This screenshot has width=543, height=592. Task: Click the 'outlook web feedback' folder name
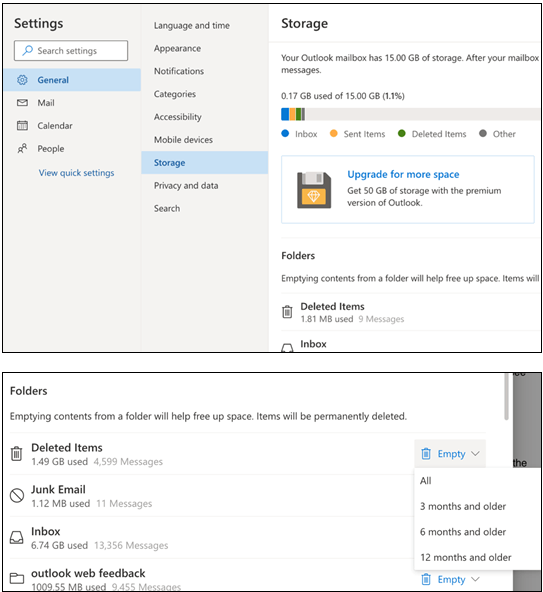coord(88,573)
